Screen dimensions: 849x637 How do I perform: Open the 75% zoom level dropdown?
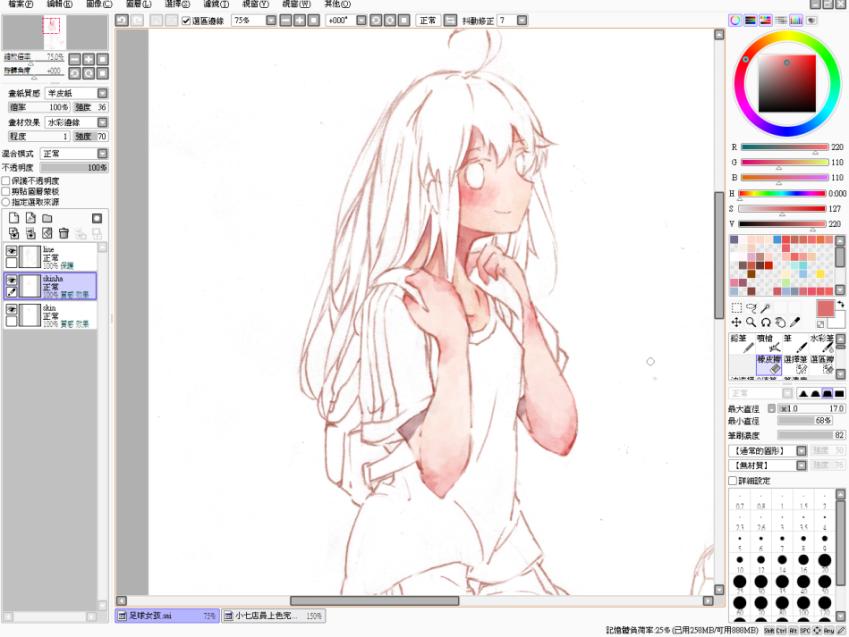pyautogui.click(x=271, y=21)
